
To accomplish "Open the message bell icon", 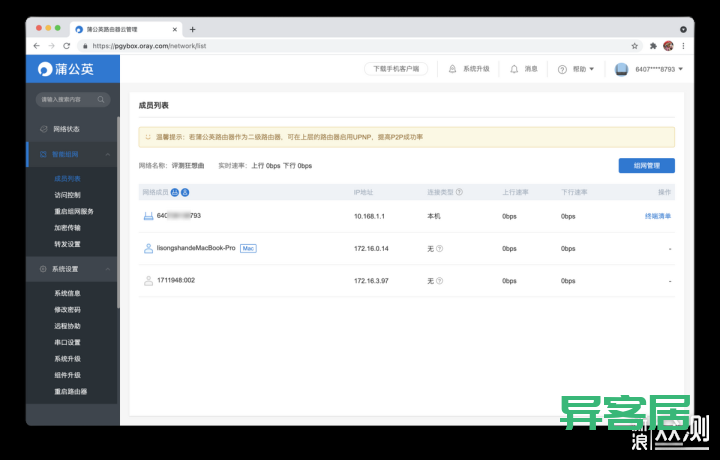I will (514, 69).
